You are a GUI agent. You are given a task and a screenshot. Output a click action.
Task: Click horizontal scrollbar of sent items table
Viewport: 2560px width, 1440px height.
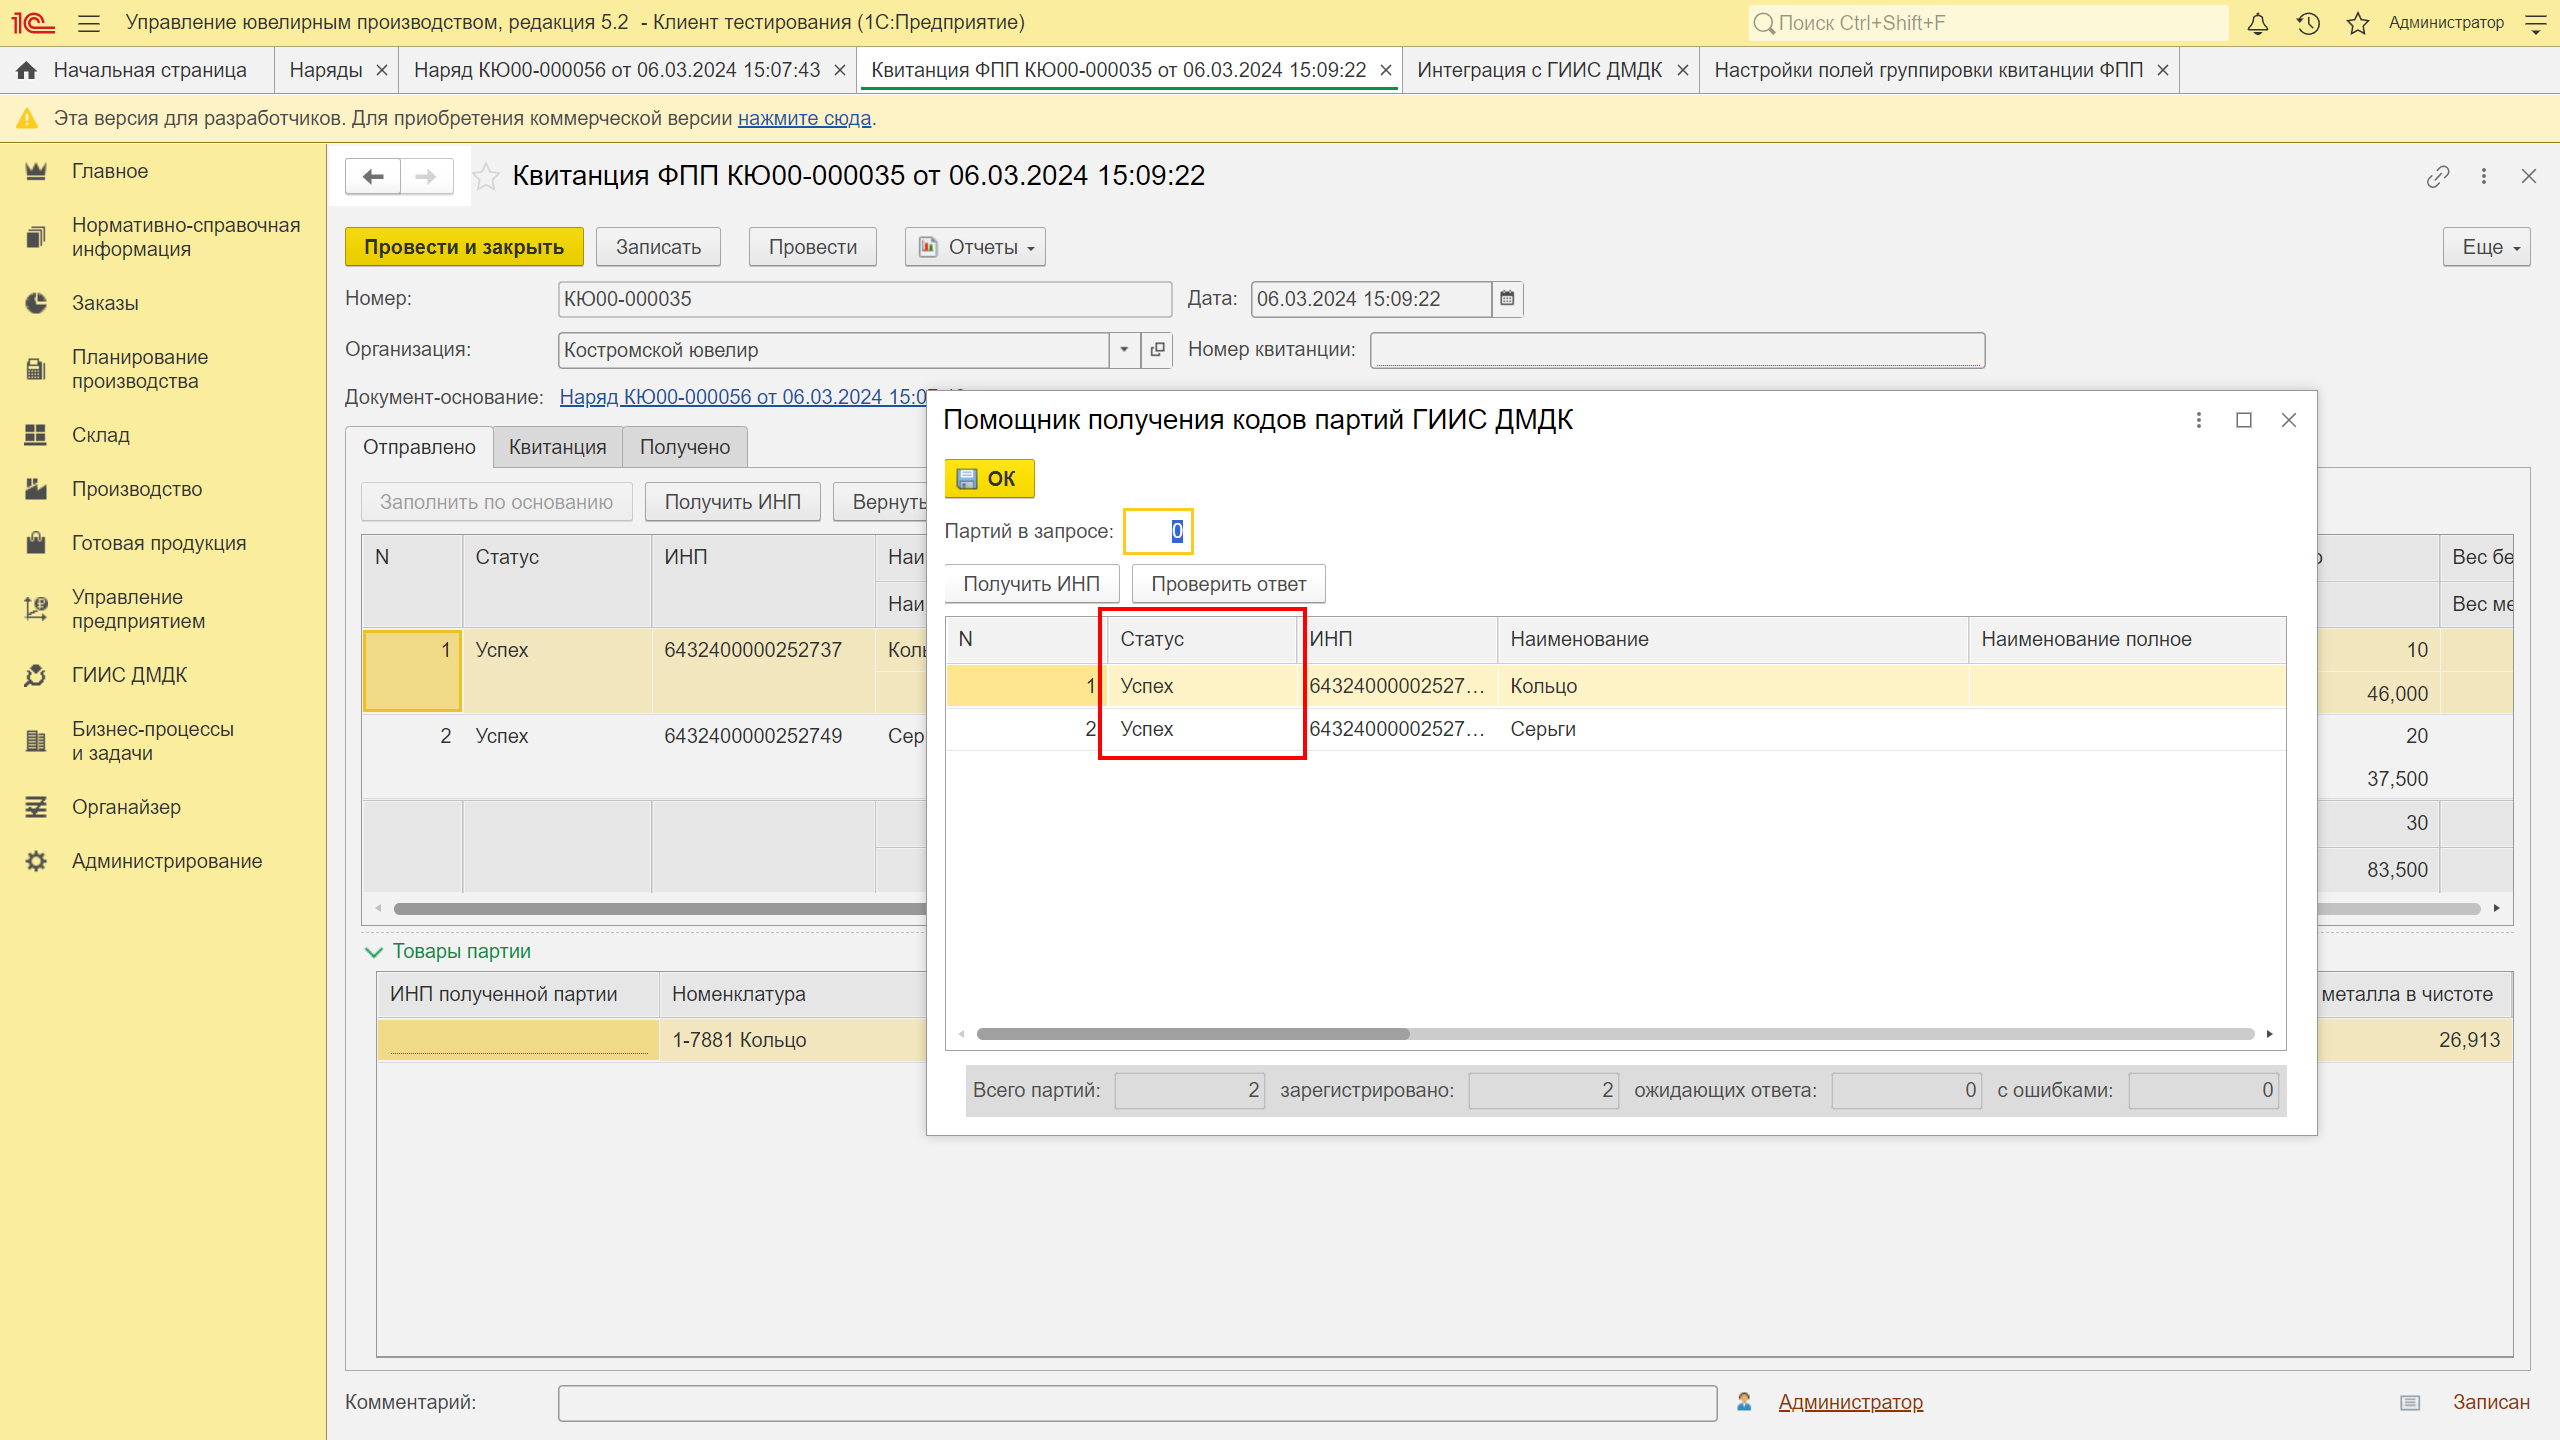[660, 909]
